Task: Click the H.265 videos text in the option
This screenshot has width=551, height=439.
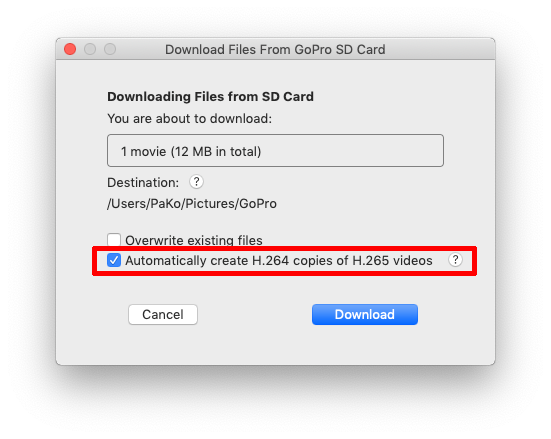Action: click(393, 261)
